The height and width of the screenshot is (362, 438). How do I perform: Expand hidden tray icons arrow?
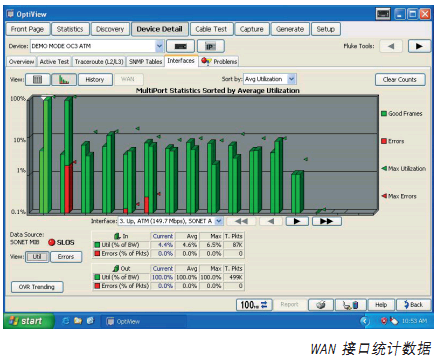point(364,321)
